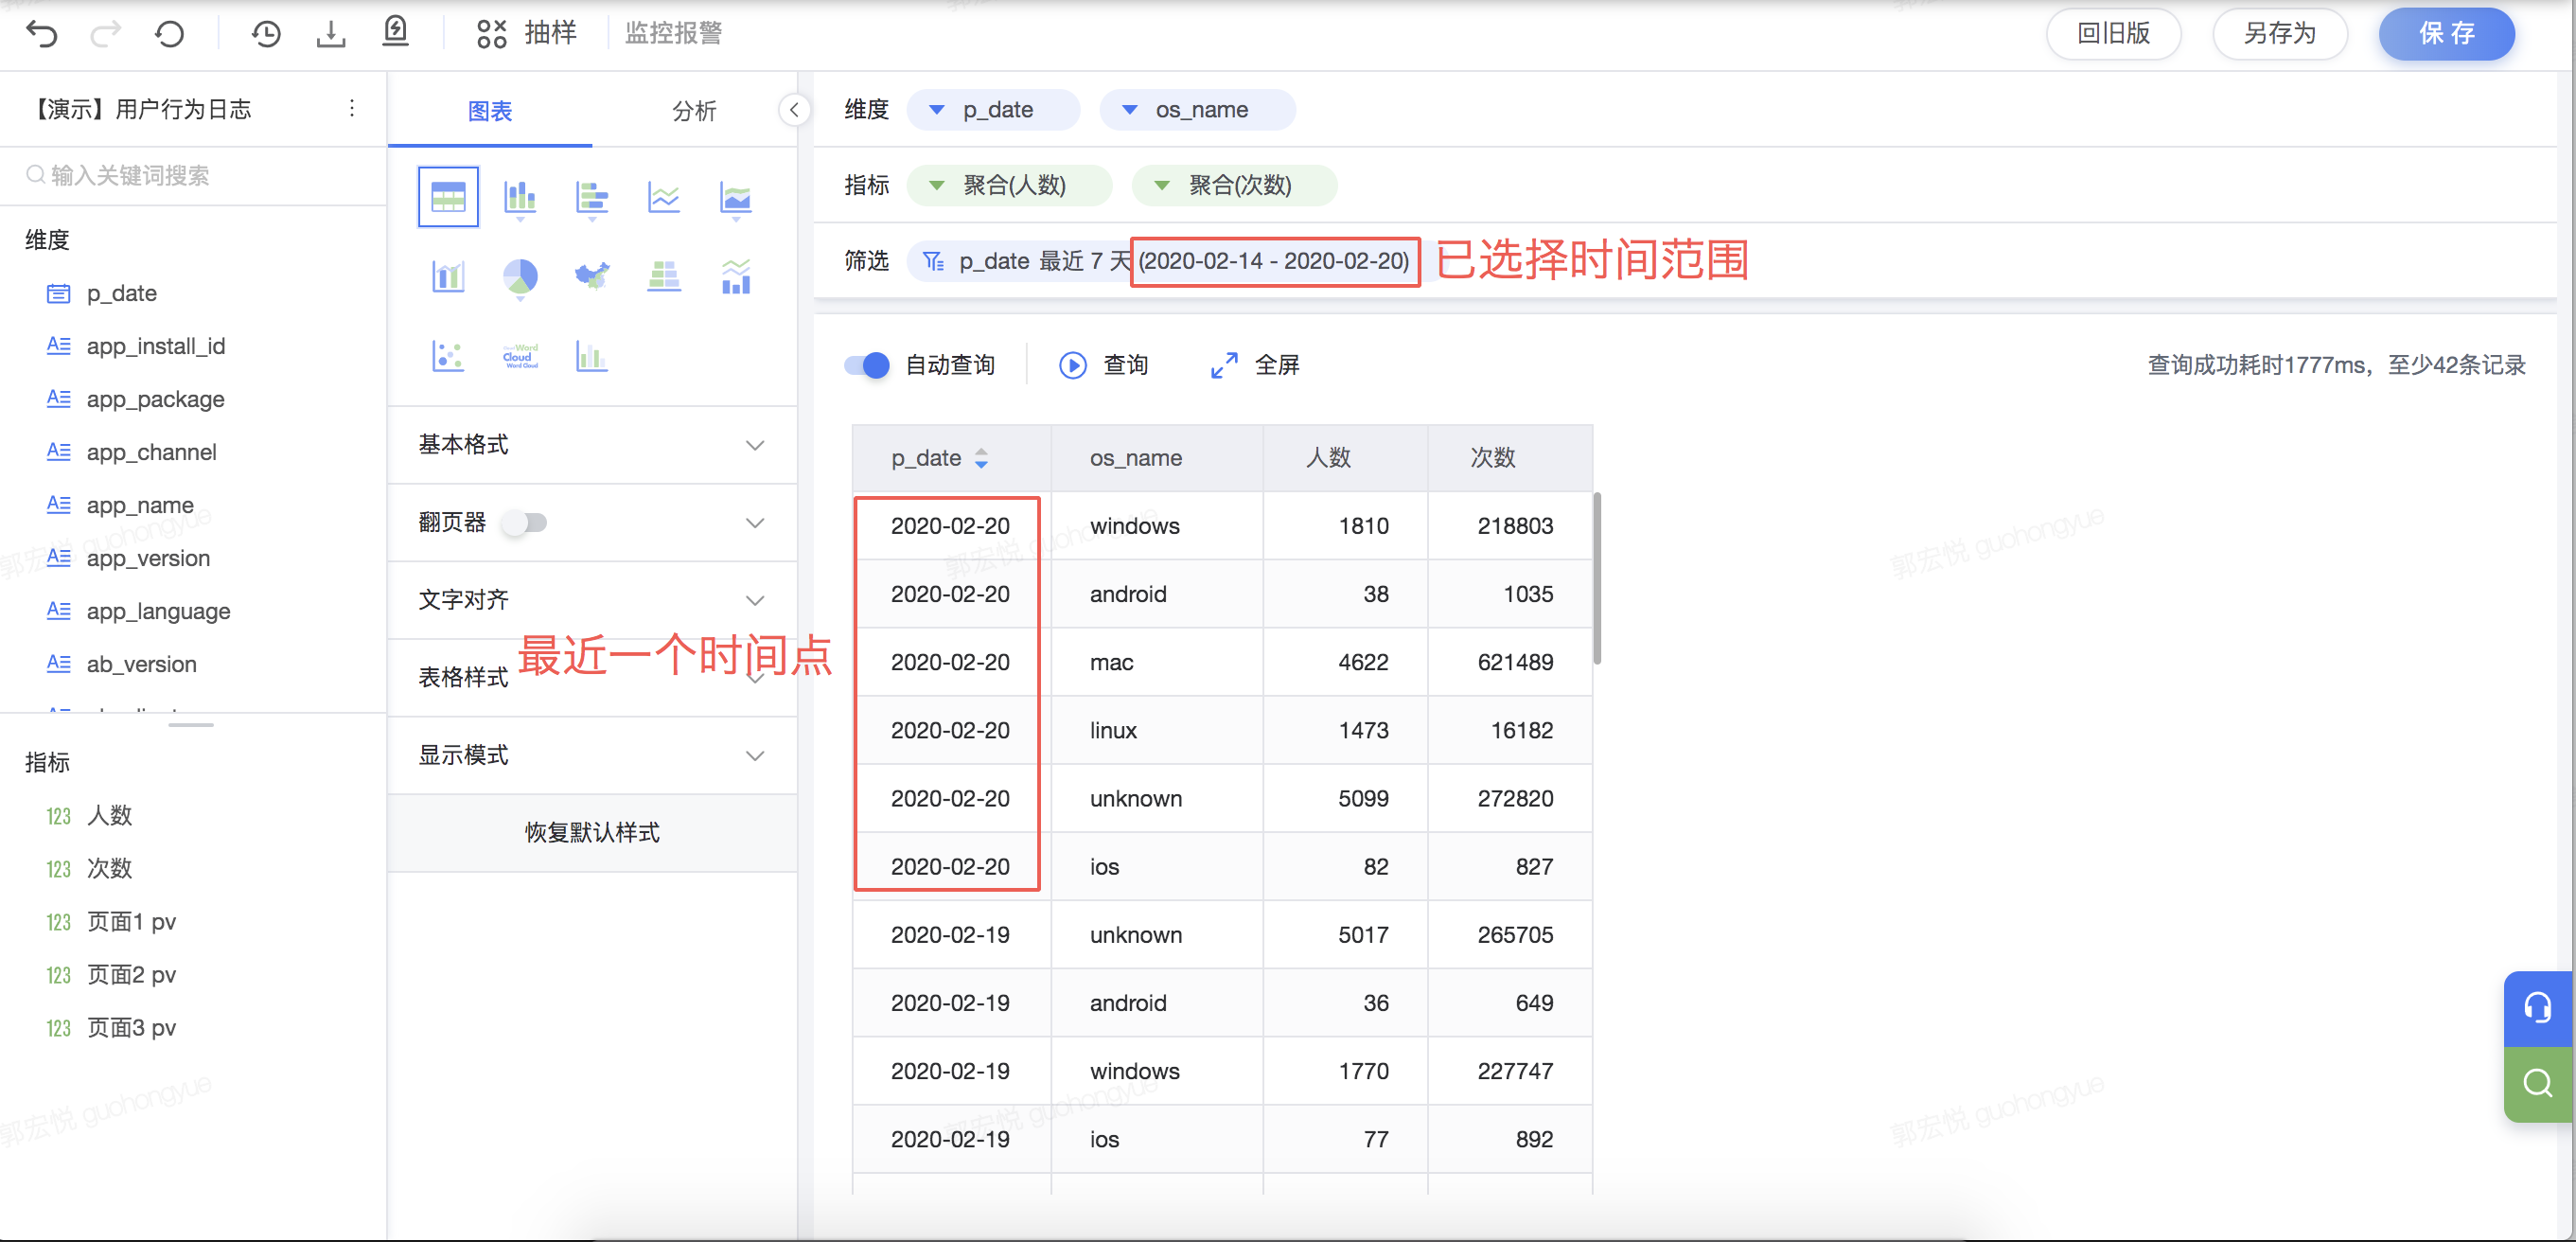Select the Word Cloud chart icon
This screenshot has width=2576, height=1242.
[x=520, y=356]
